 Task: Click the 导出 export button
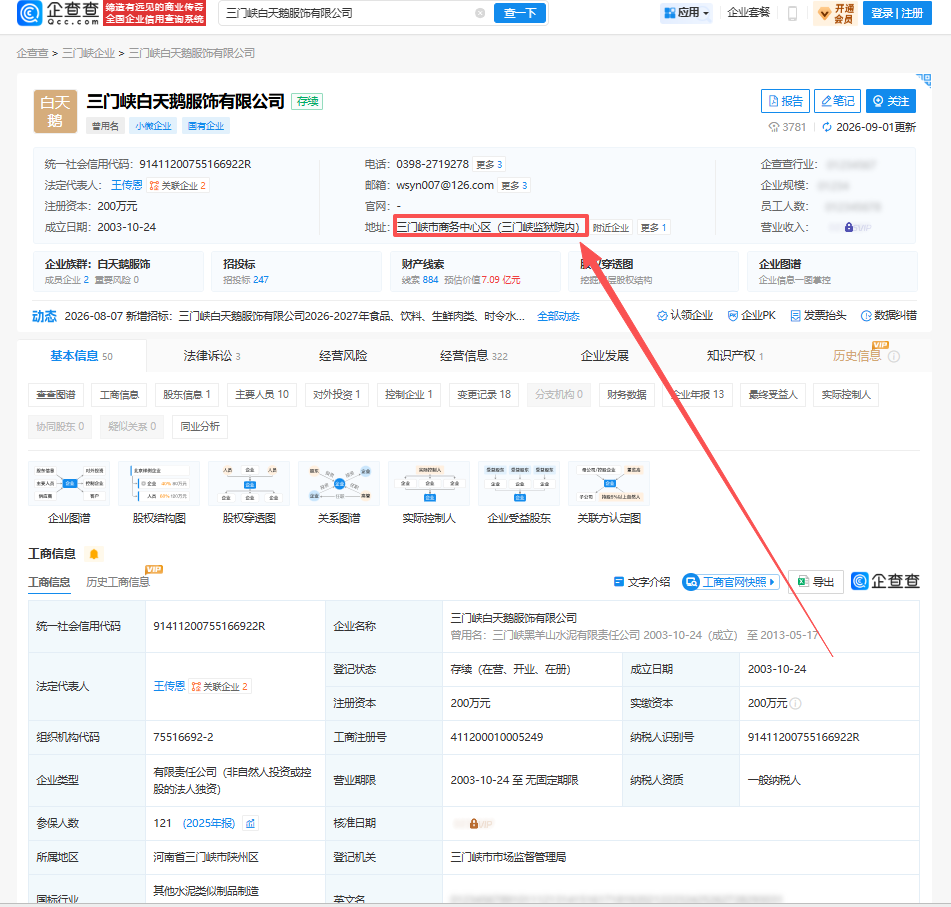(x=816, y=582)
